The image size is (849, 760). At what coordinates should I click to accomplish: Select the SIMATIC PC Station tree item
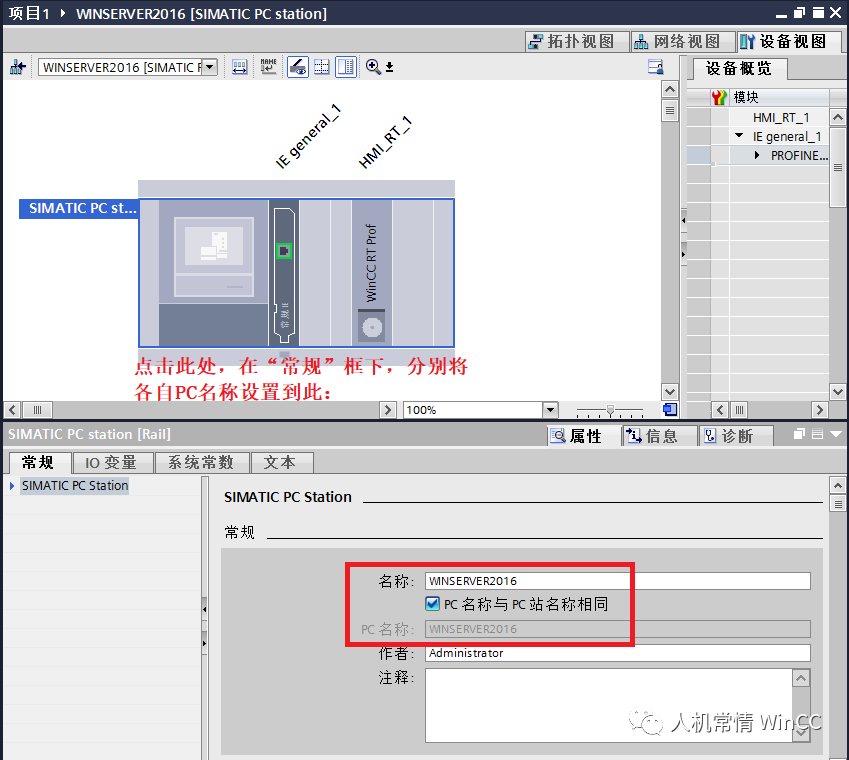click(x=75, y=486)
